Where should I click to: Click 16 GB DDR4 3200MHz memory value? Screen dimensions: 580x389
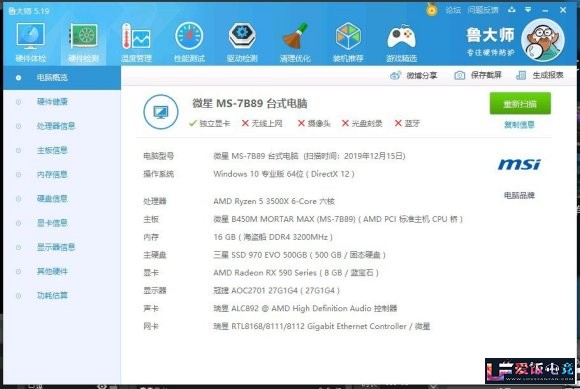(x=273, y=237)
